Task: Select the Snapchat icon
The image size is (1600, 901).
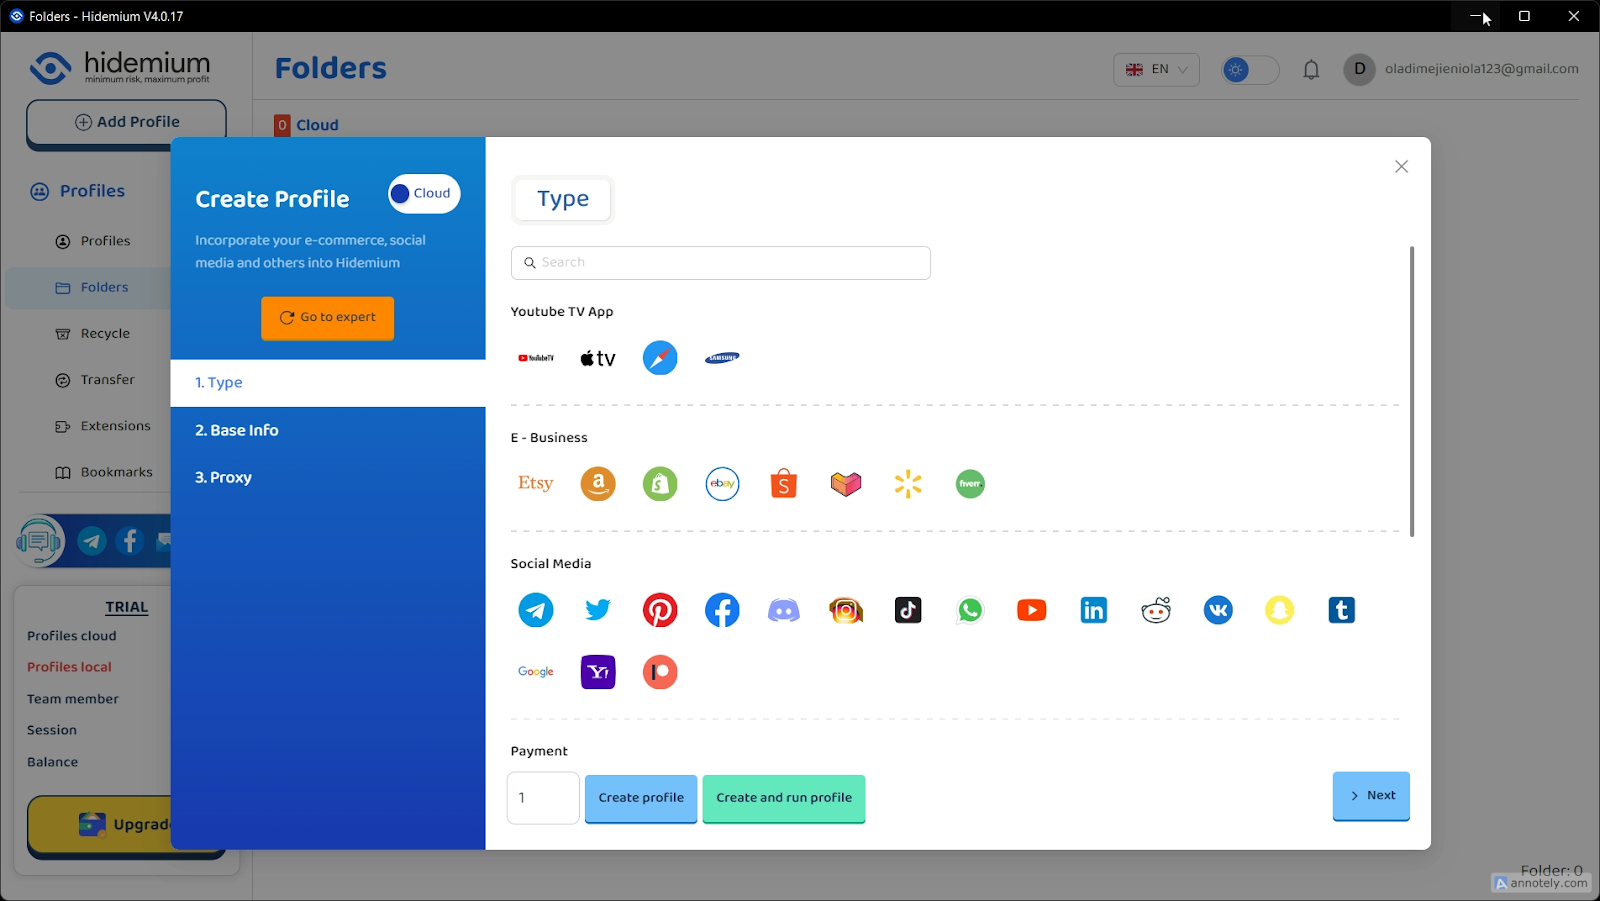Action: point(1280,610)
